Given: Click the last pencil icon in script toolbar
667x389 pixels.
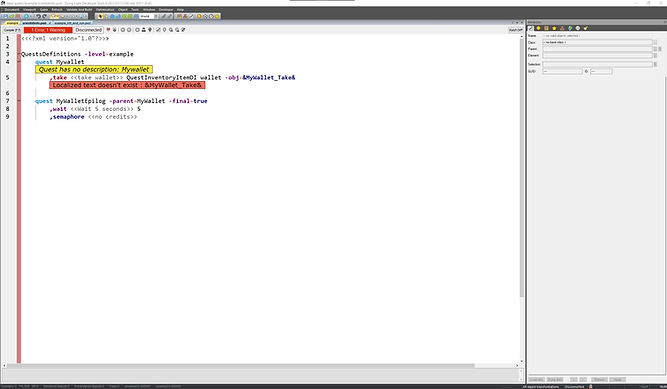Looking at the screenshot, I should coord(183,30).
